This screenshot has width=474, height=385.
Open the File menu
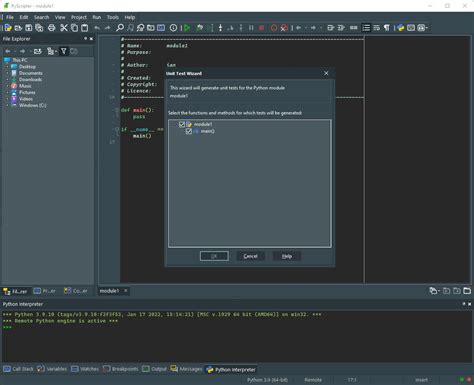point(10,17)
